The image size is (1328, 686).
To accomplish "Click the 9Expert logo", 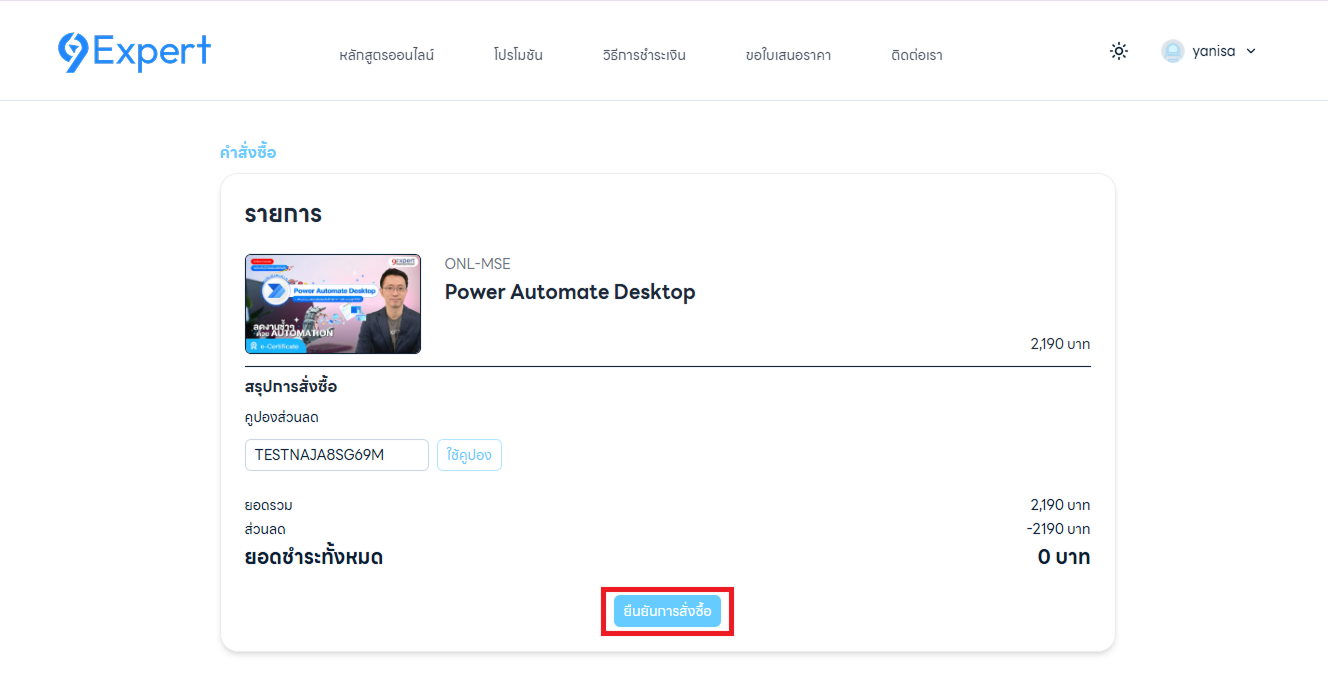I will coord(135,52).
